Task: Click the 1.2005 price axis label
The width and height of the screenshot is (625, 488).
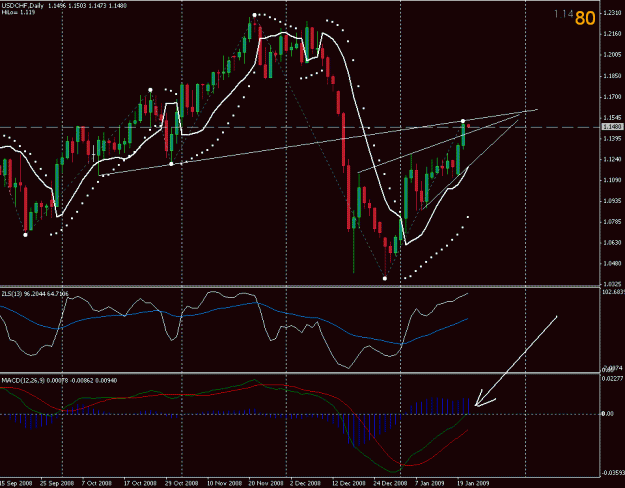Action: tap(612, 55)
